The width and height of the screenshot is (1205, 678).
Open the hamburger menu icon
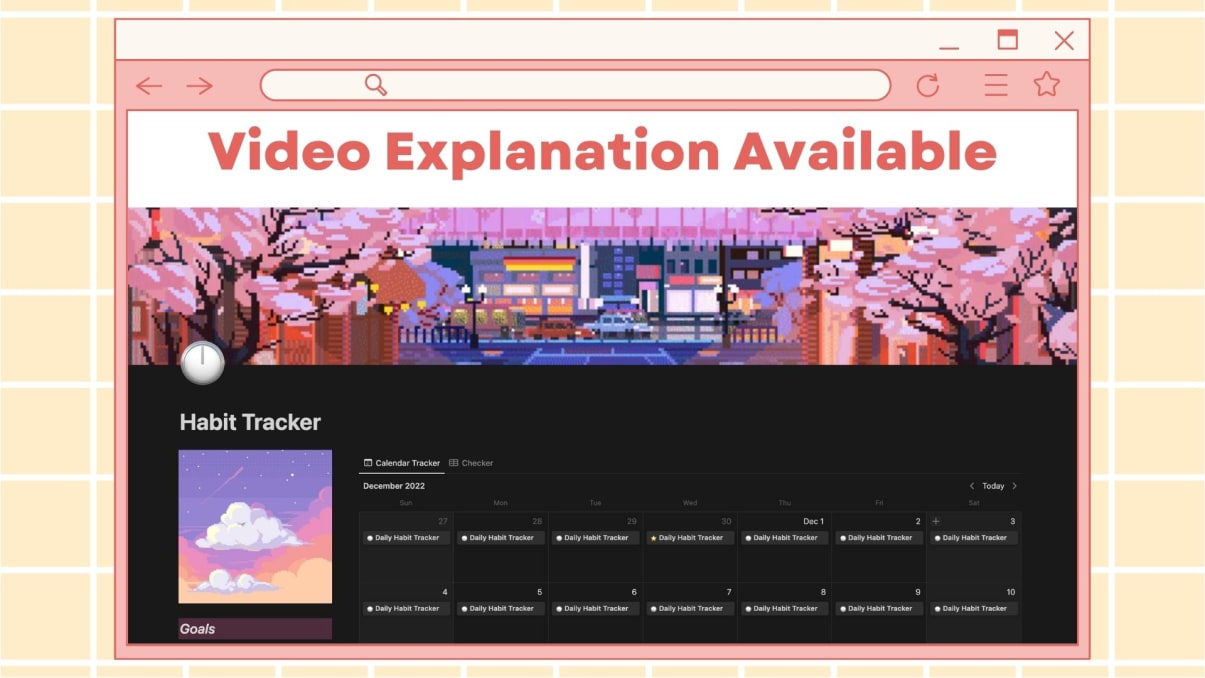(996, 85)
